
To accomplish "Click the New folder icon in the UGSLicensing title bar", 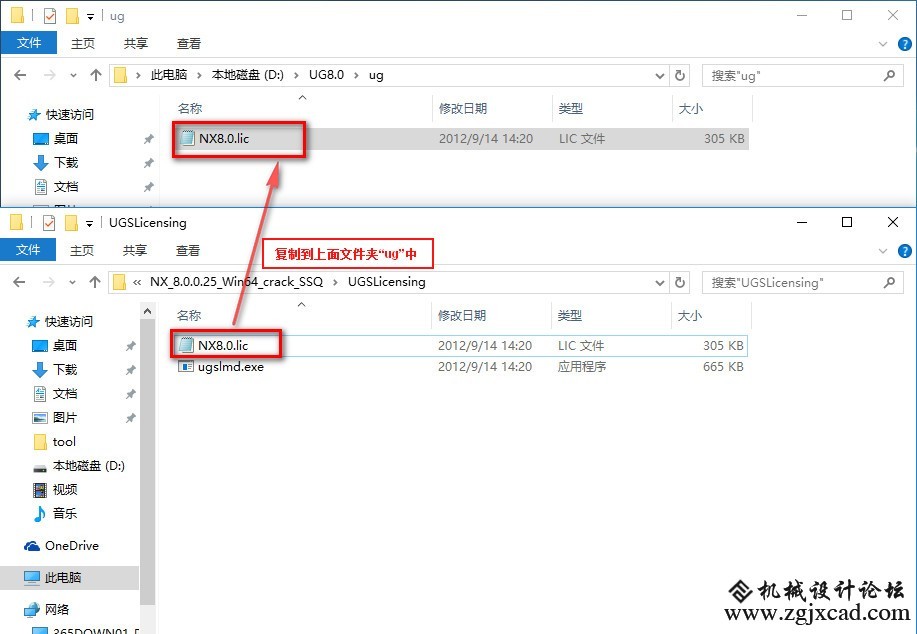I will pos(71,223).
